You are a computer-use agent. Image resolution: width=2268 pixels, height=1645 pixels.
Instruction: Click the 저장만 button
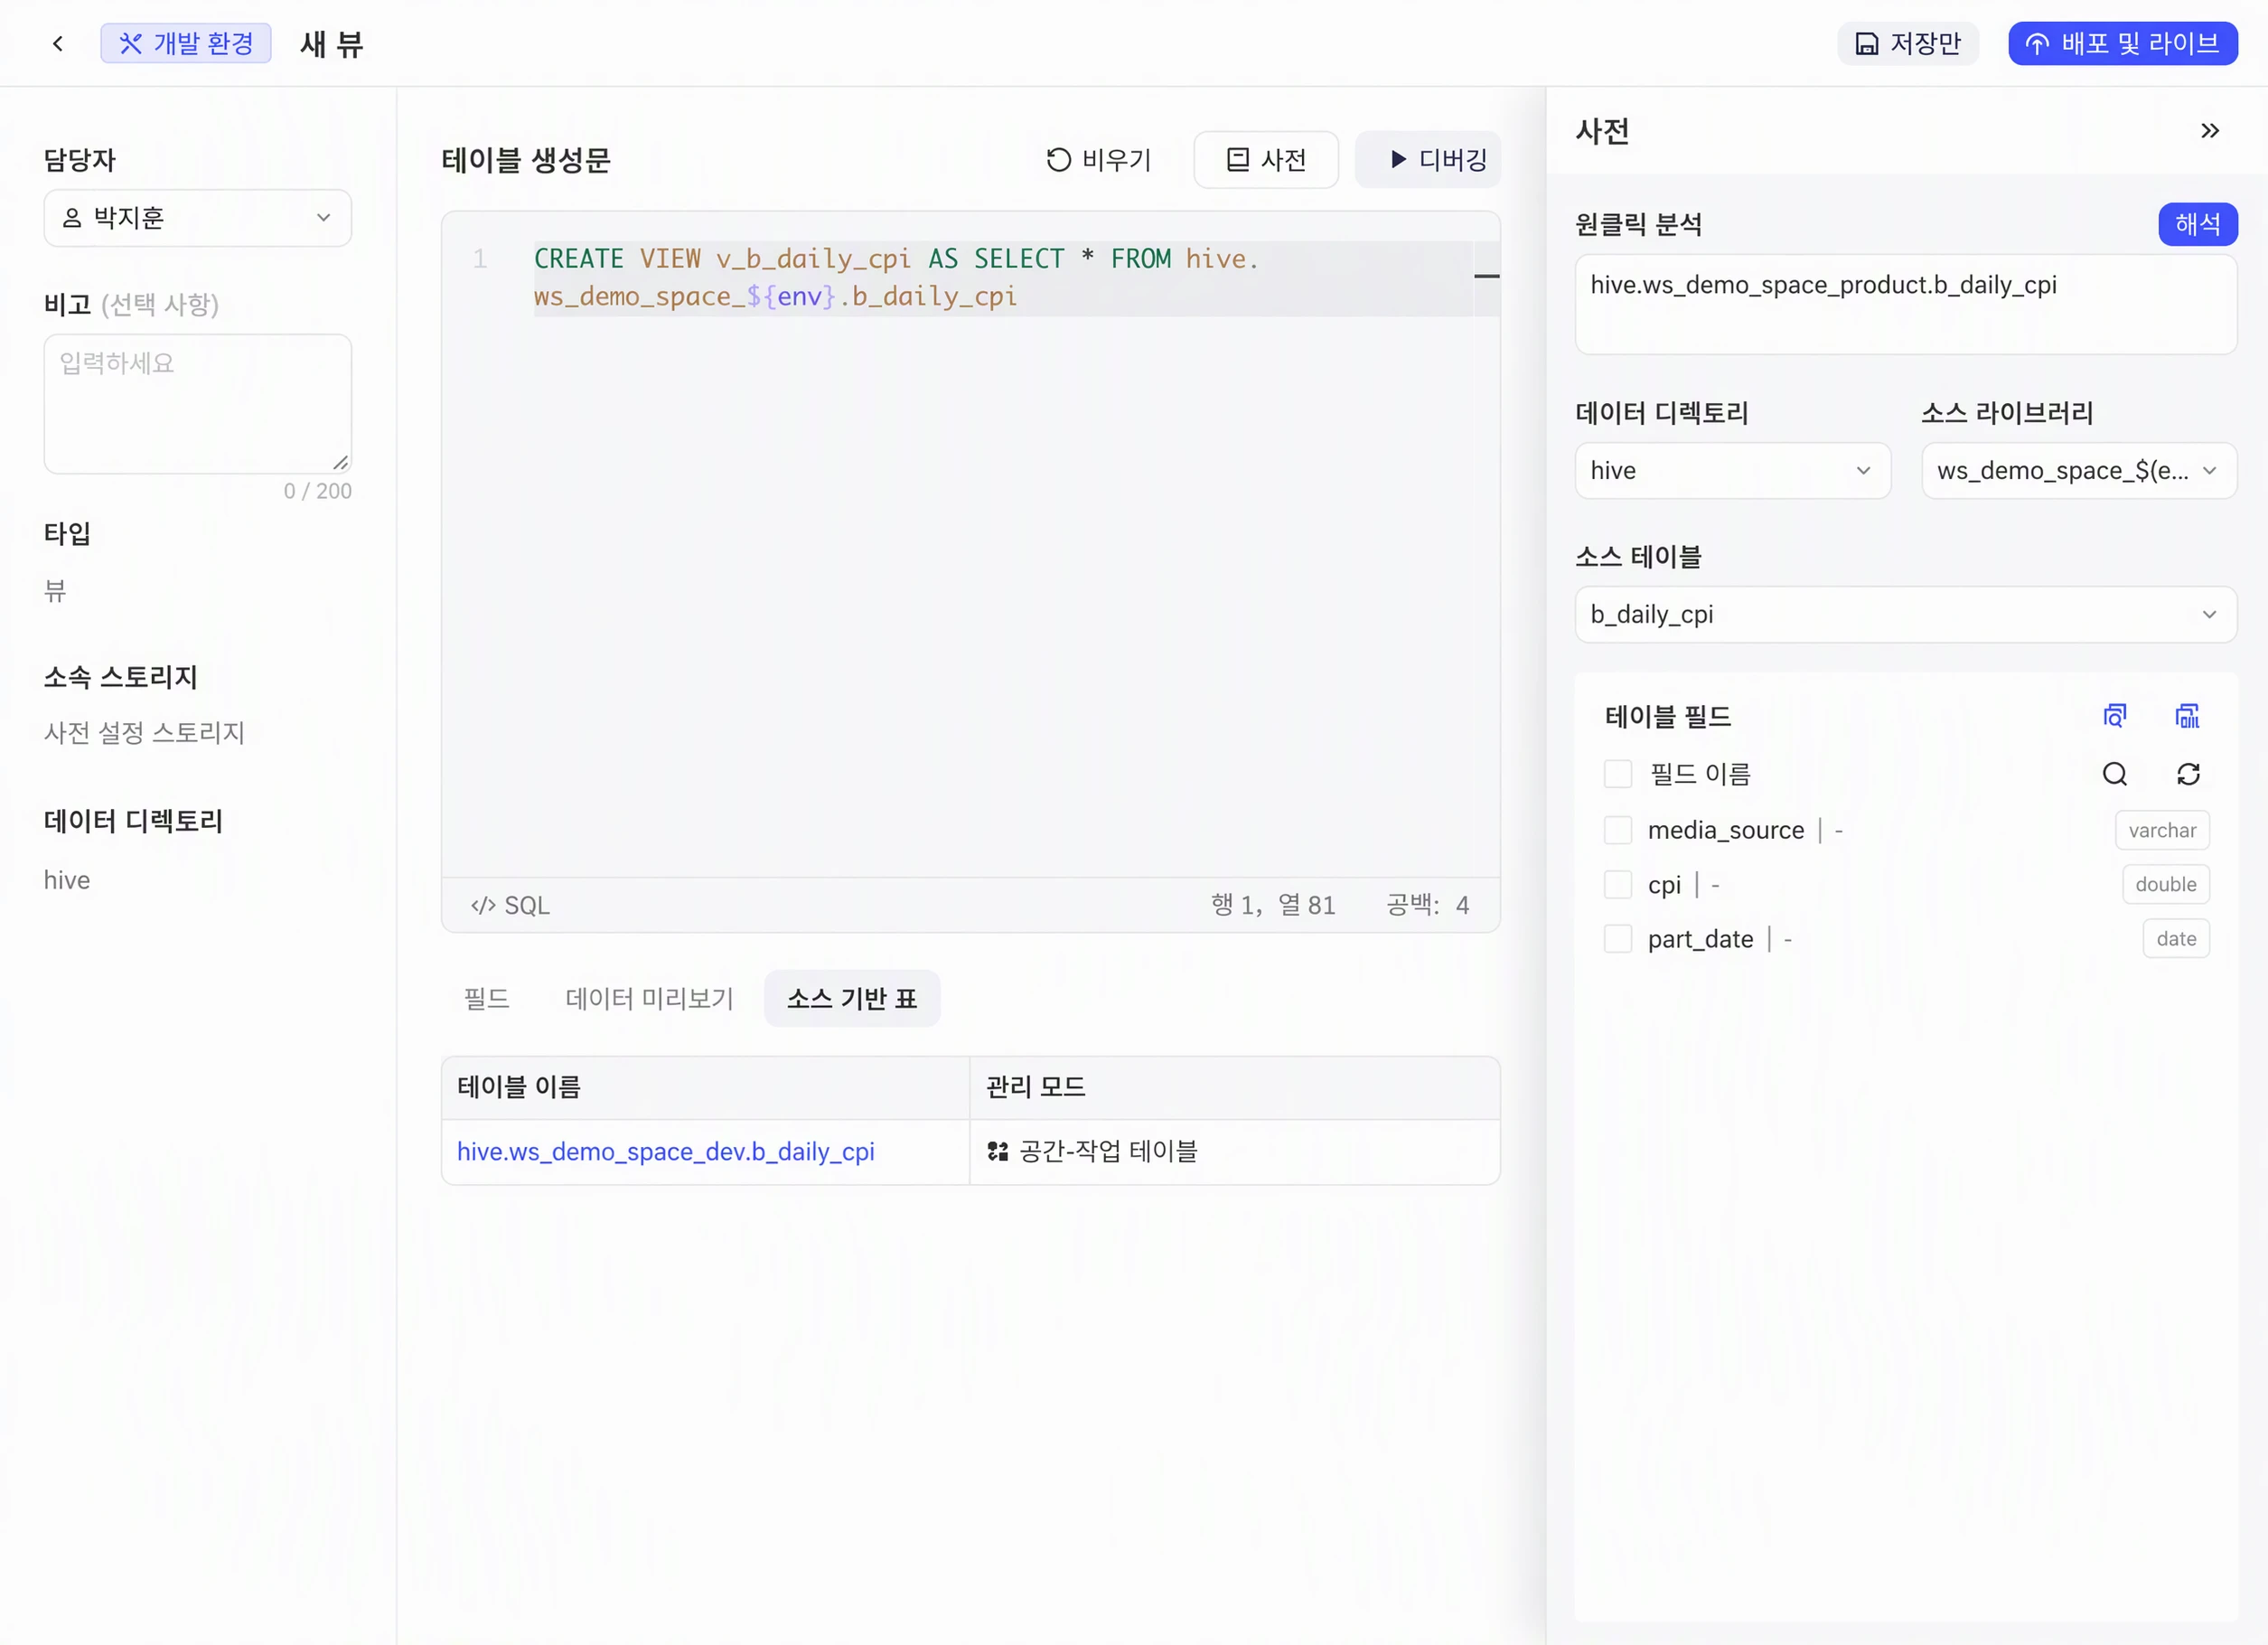pos(1908,43)
